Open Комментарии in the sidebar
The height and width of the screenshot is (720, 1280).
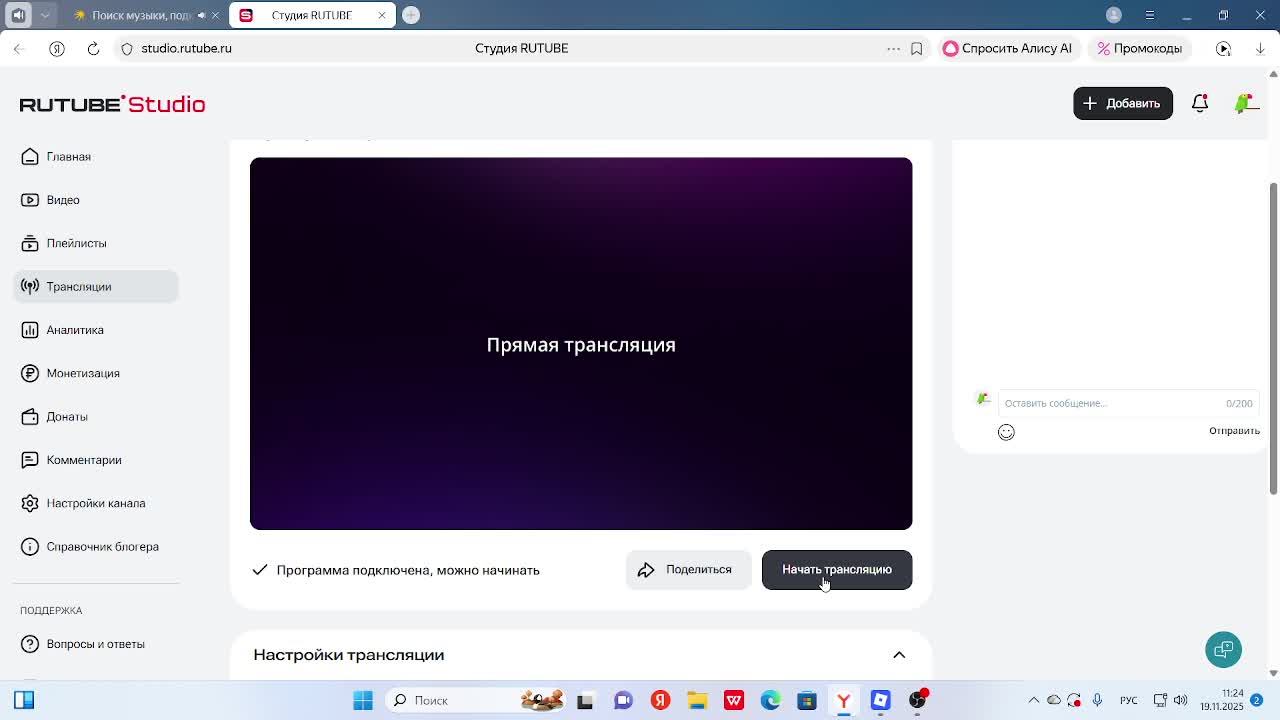[96, 460]
